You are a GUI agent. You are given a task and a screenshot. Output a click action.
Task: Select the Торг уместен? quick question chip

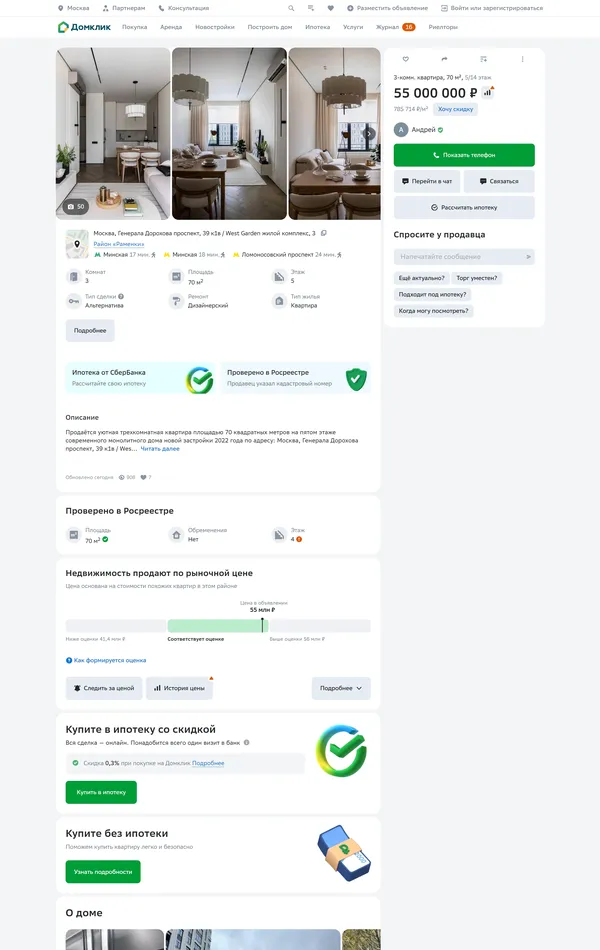(476, 278)
